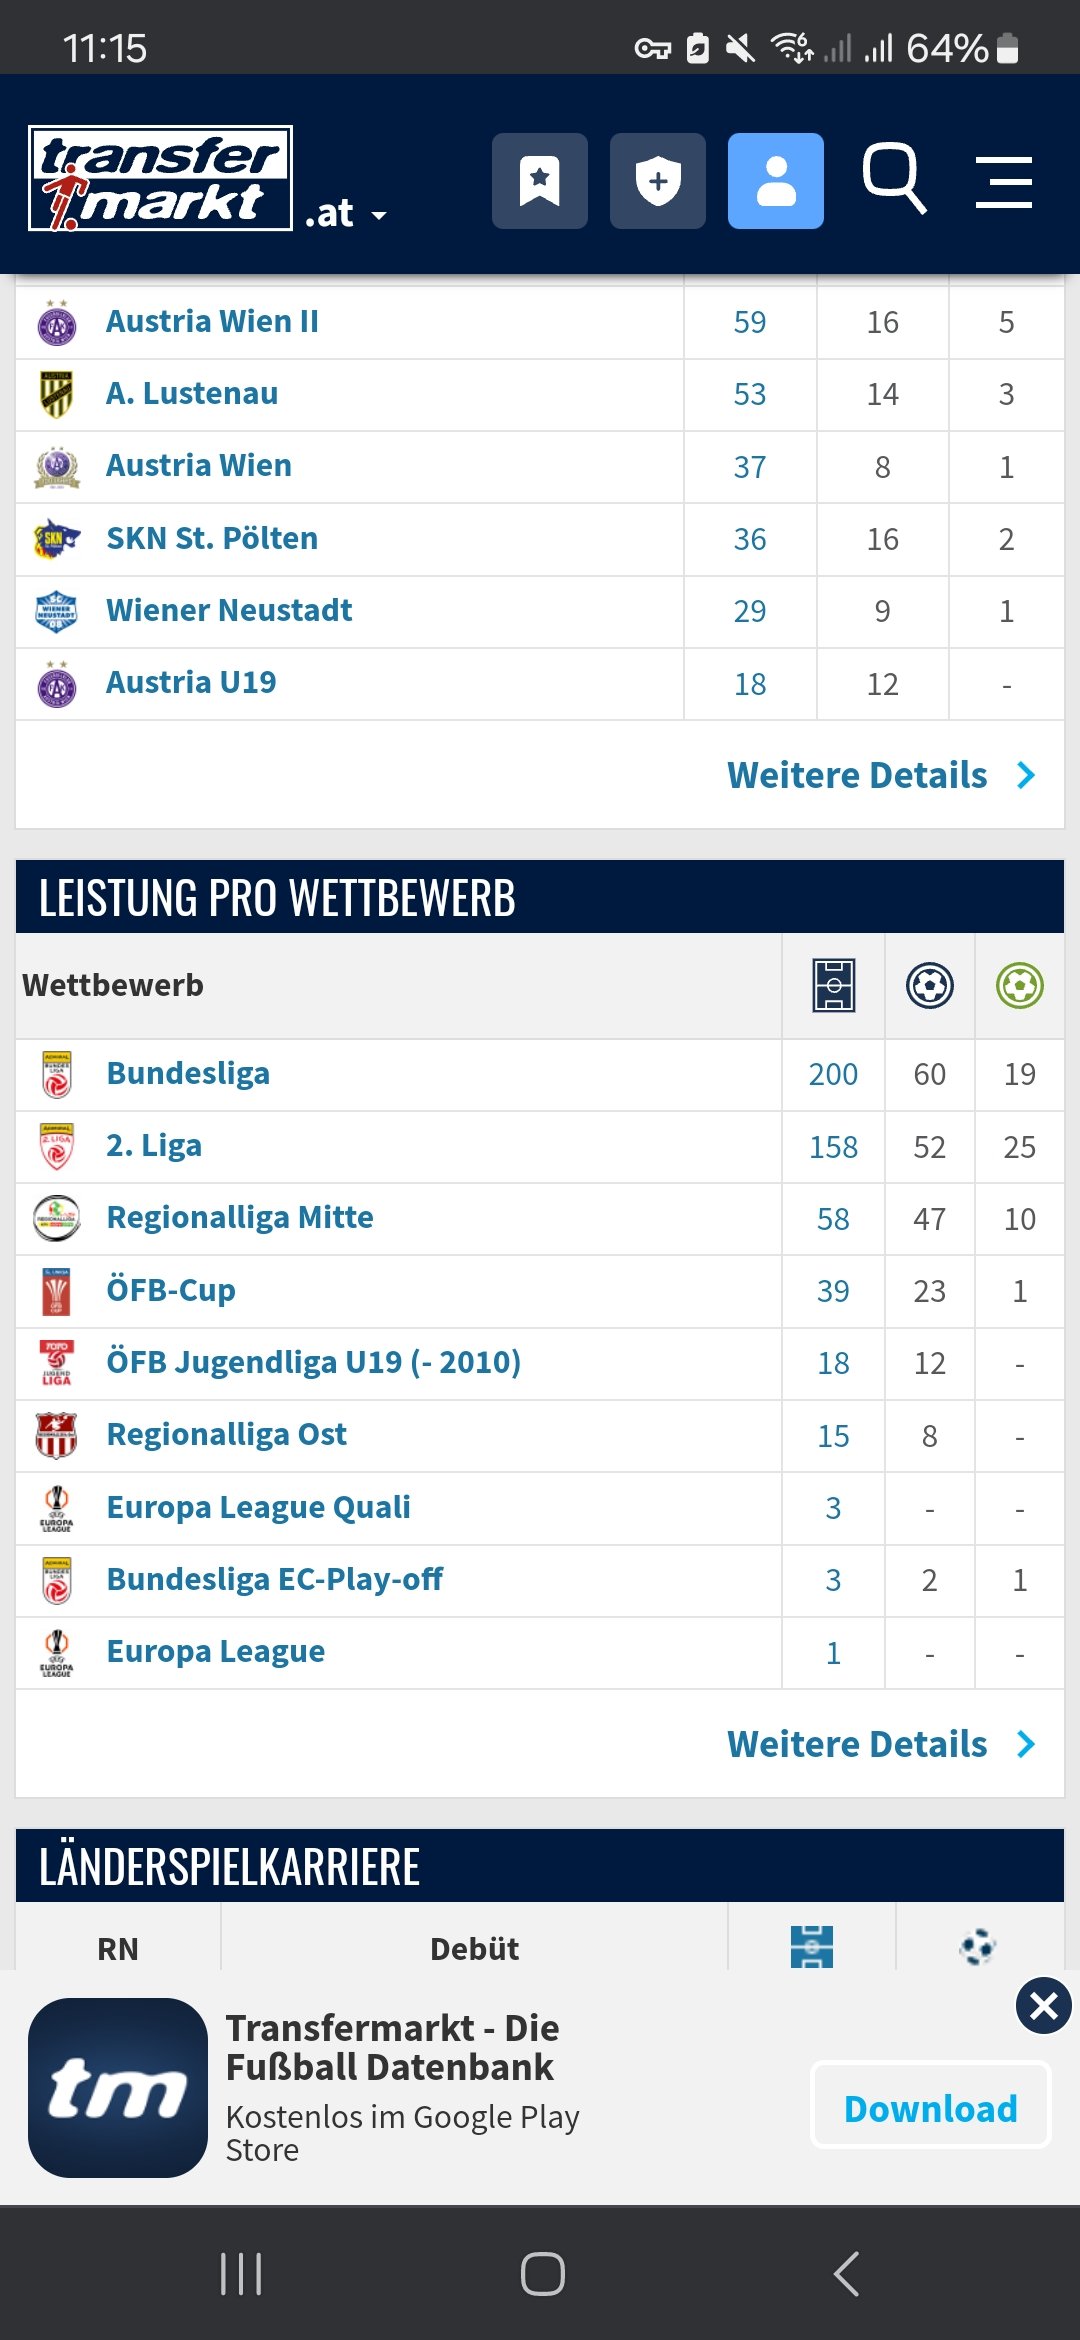Tap the shield plus icon

658,181
